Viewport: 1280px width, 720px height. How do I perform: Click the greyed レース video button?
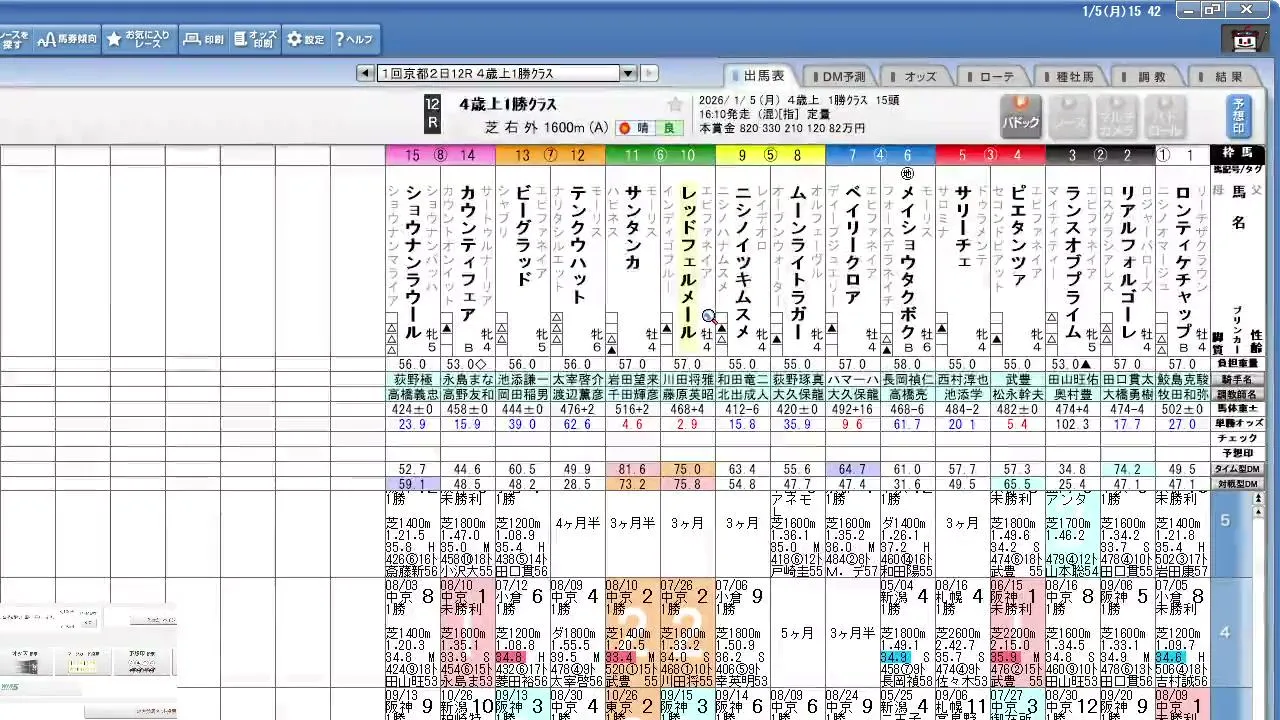[x=1069, y=116]
